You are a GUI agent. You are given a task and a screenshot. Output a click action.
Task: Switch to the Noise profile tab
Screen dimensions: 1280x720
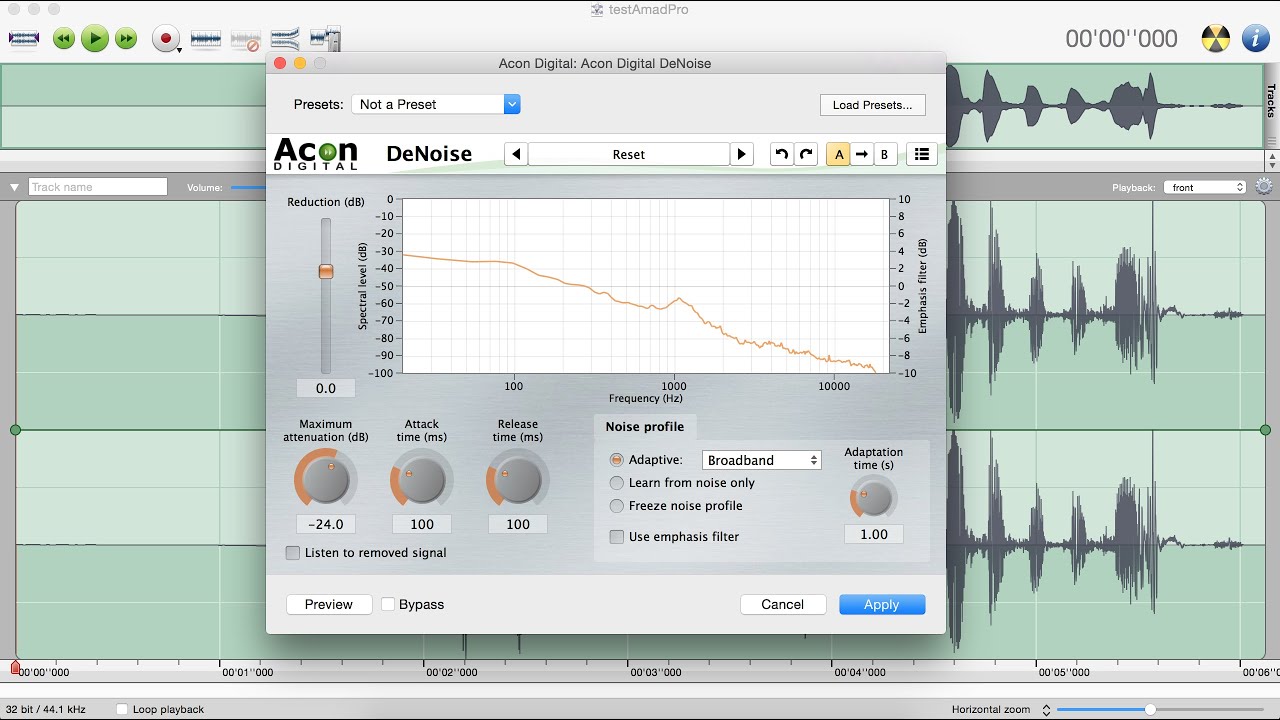(x=645, y=426)
